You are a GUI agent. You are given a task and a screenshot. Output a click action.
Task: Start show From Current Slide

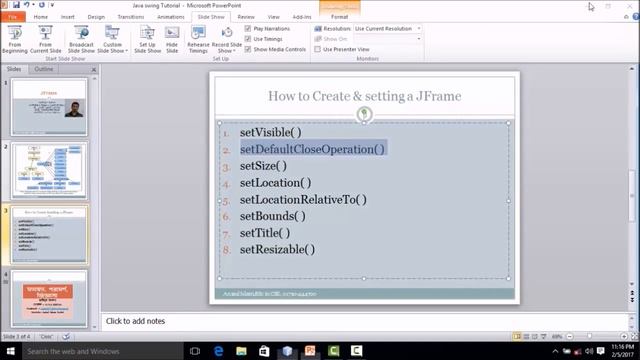[x=46, y=39]
